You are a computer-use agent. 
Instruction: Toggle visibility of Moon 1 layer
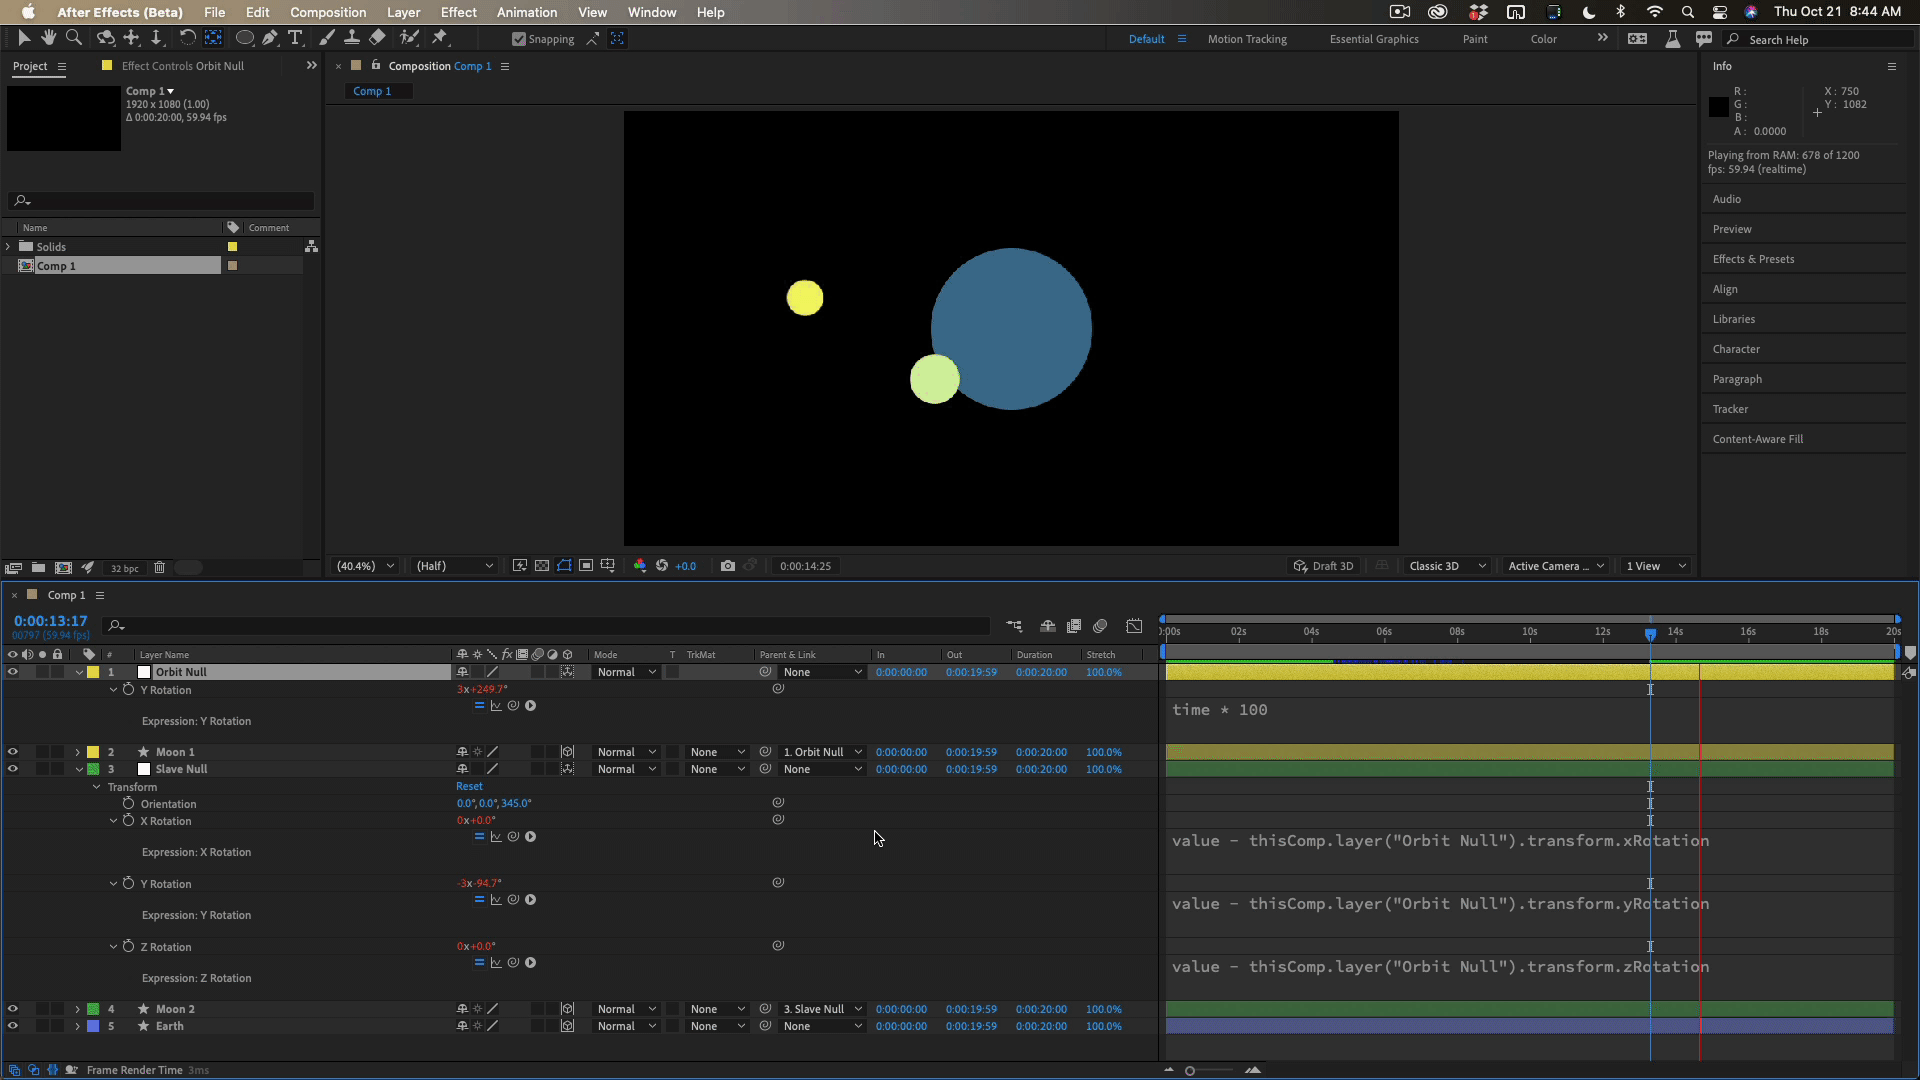[x=13, y=752]
